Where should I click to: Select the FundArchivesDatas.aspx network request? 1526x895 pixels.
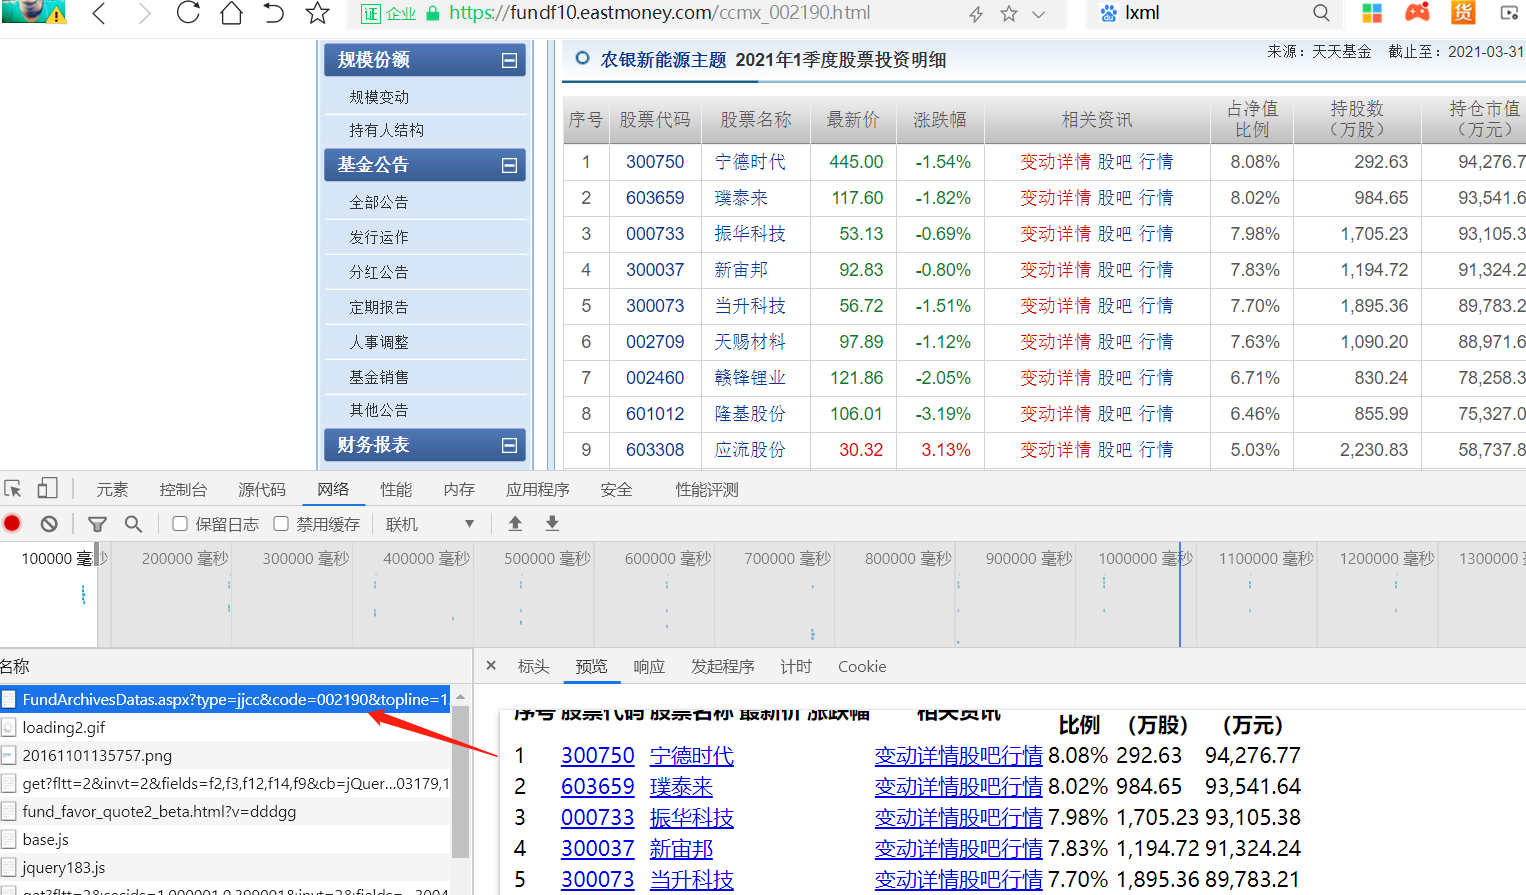(x=225, y=699)
